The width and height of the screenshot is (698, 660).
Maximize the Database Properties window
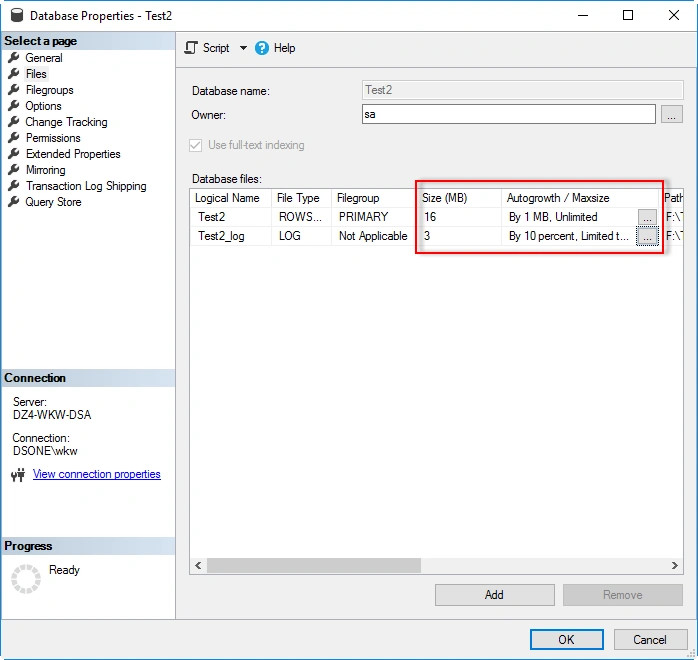coord(628,15)
